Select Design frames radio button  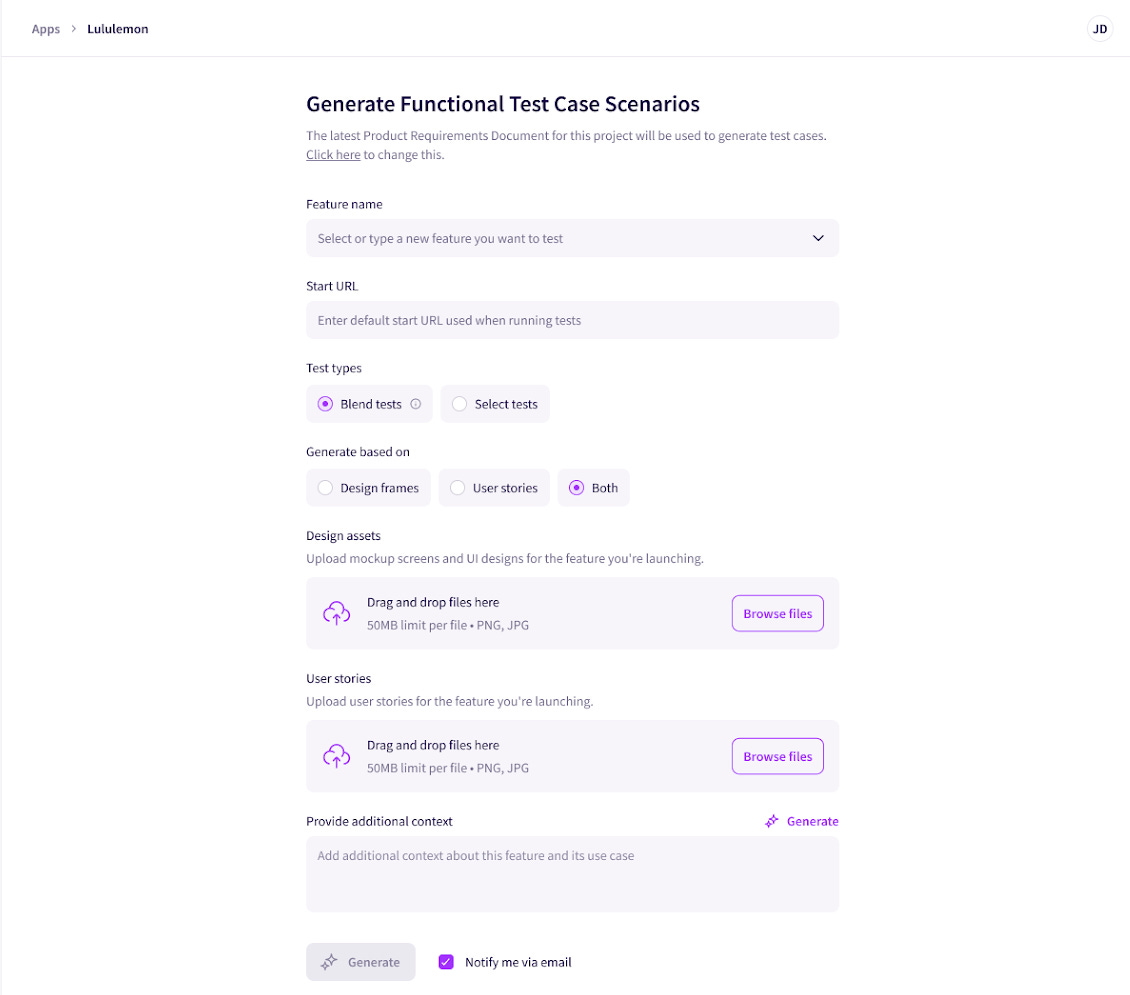coord(325,488)
